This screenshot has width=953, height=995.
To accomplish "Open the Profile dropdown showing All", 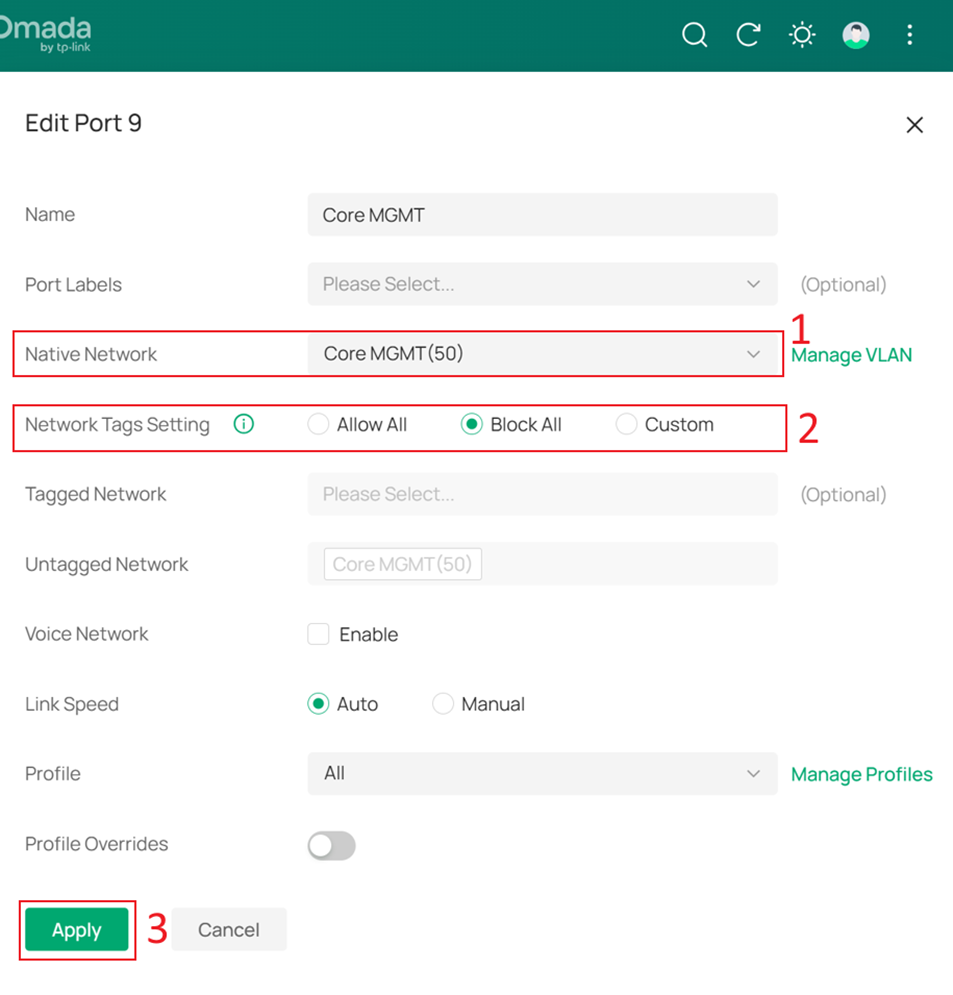I will pyautogui.click(x=542, y=773).
